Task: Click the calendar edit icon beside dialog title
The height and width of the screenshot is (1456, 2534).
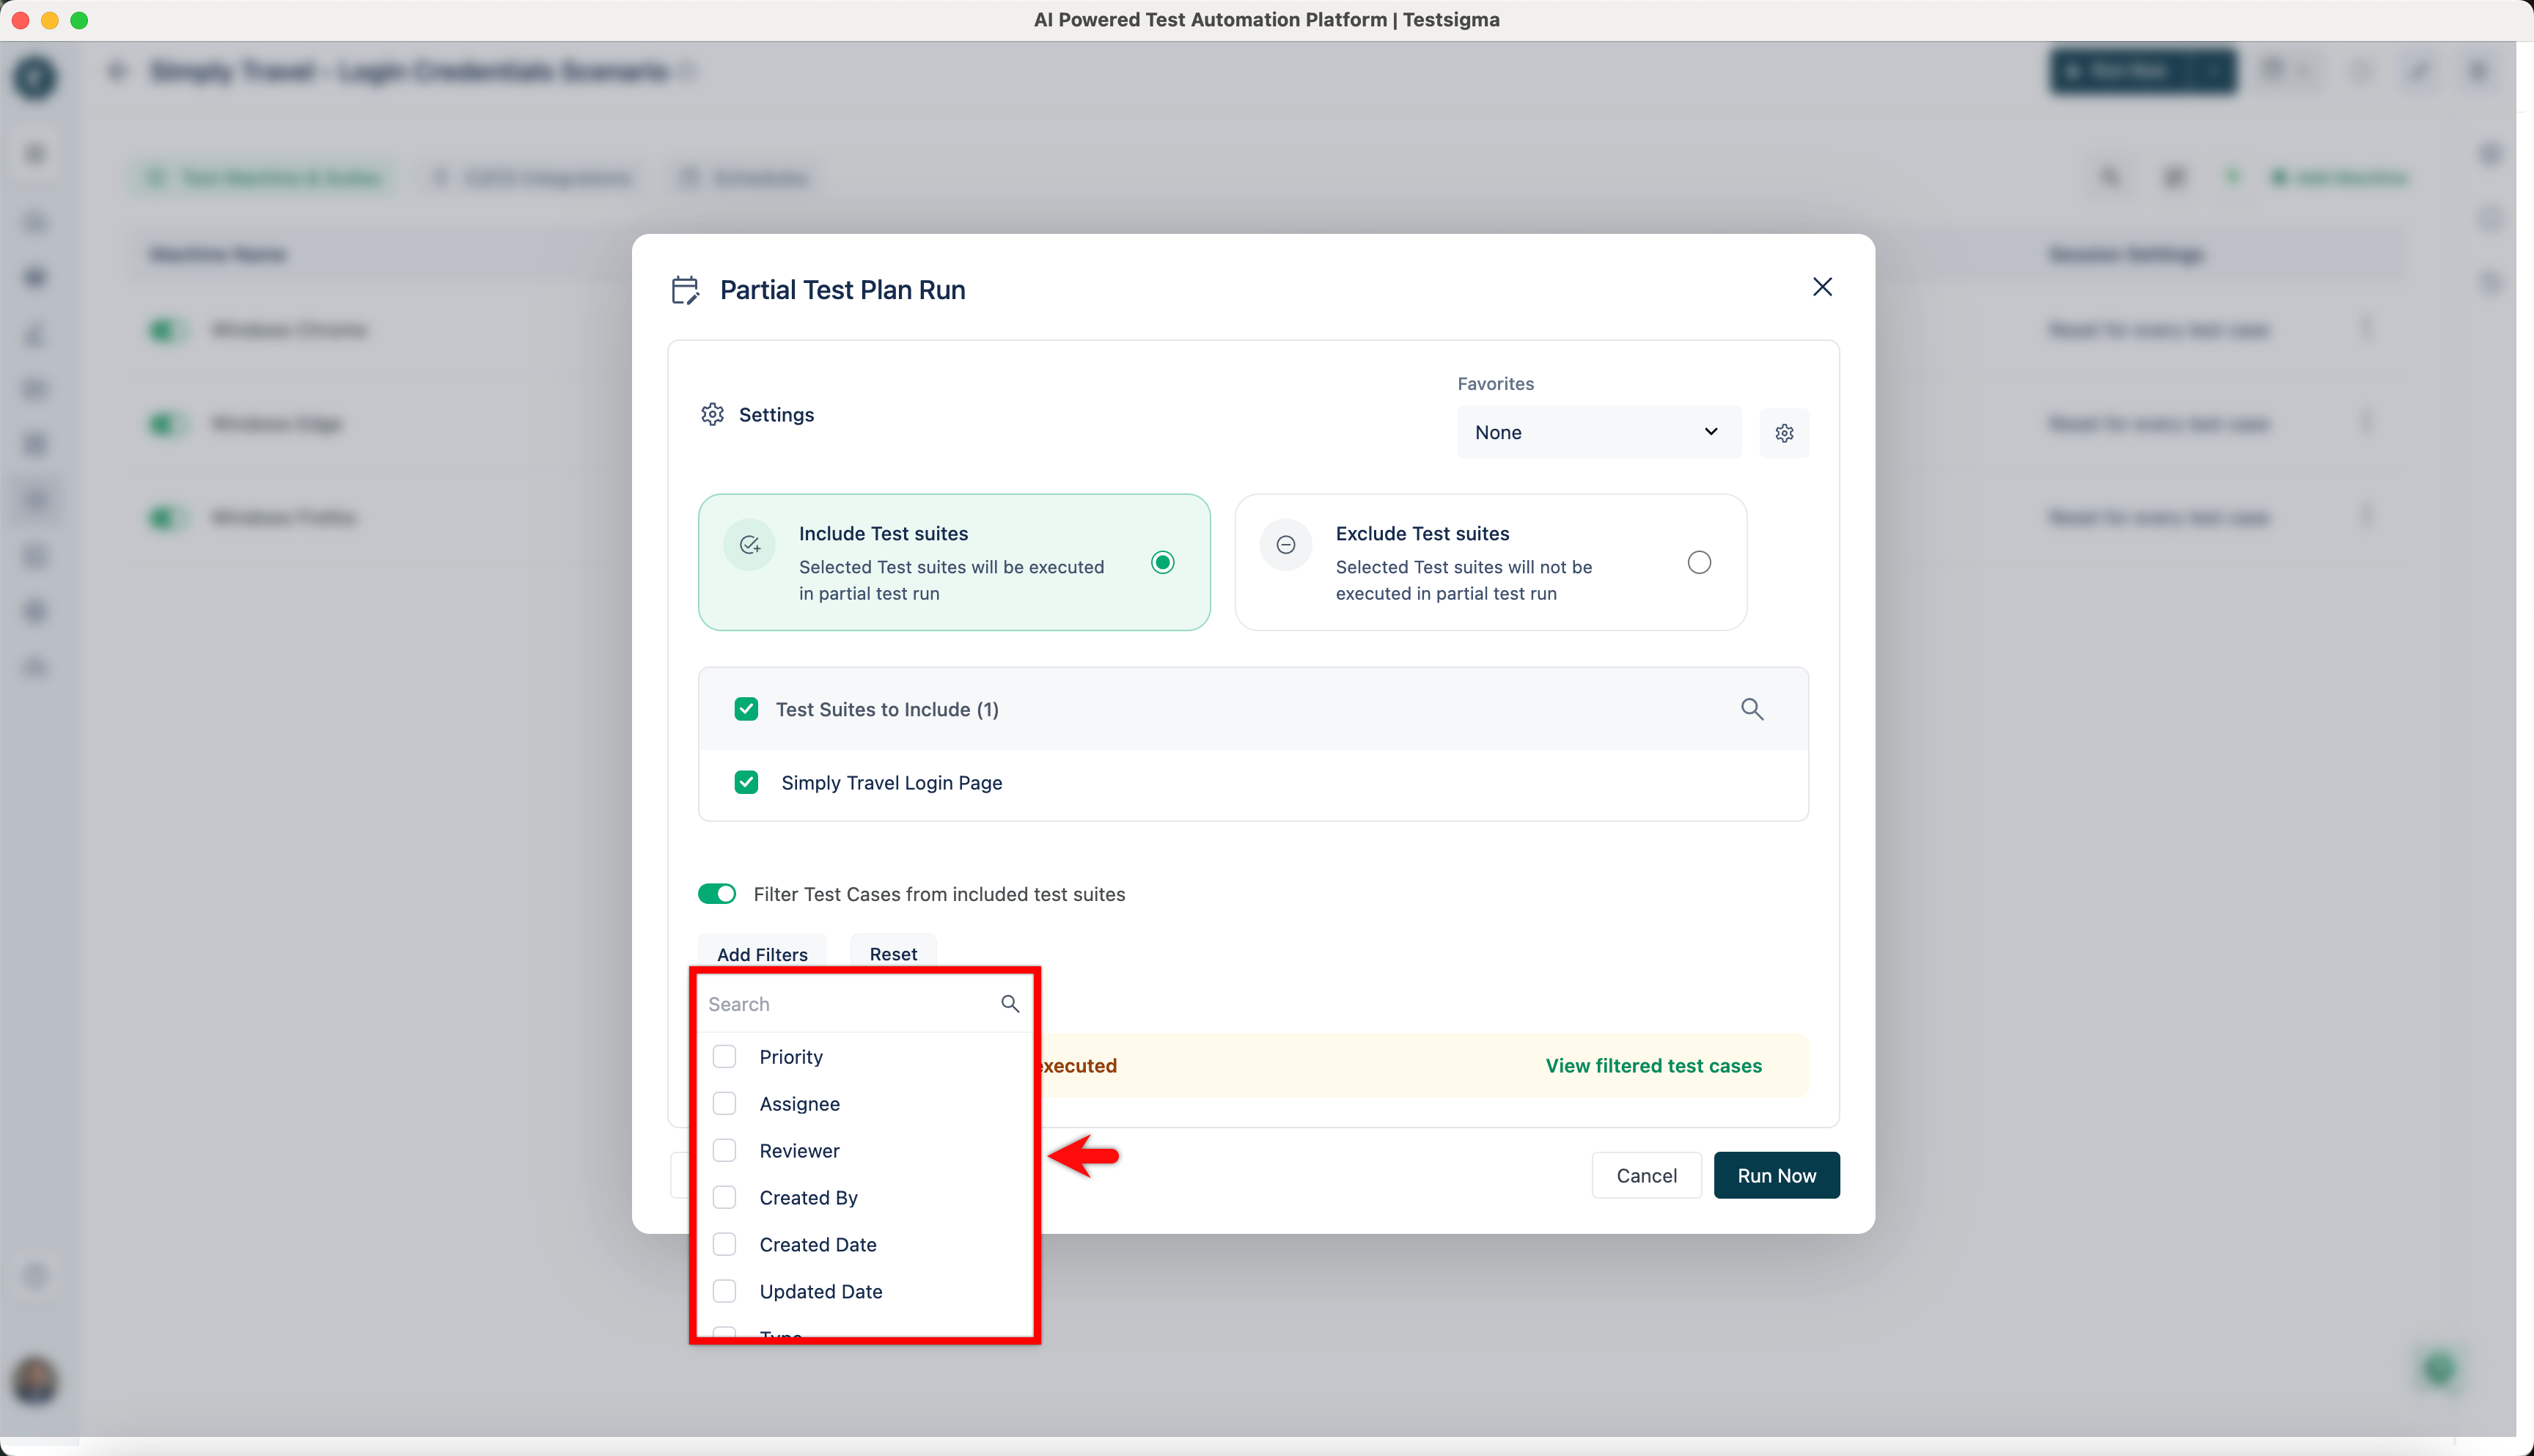Action: (685, 290)
